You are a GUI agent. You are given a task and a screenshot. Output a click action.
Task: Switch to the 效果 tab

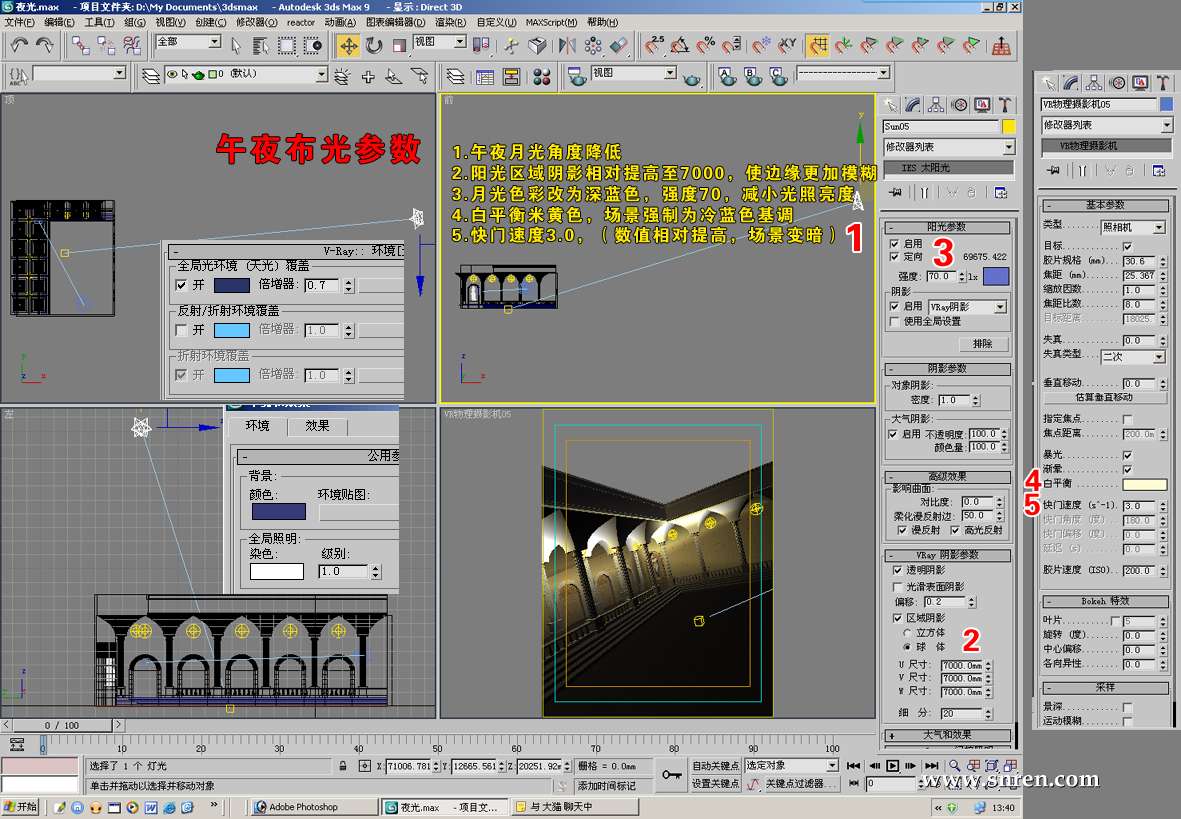coord(317,426)
